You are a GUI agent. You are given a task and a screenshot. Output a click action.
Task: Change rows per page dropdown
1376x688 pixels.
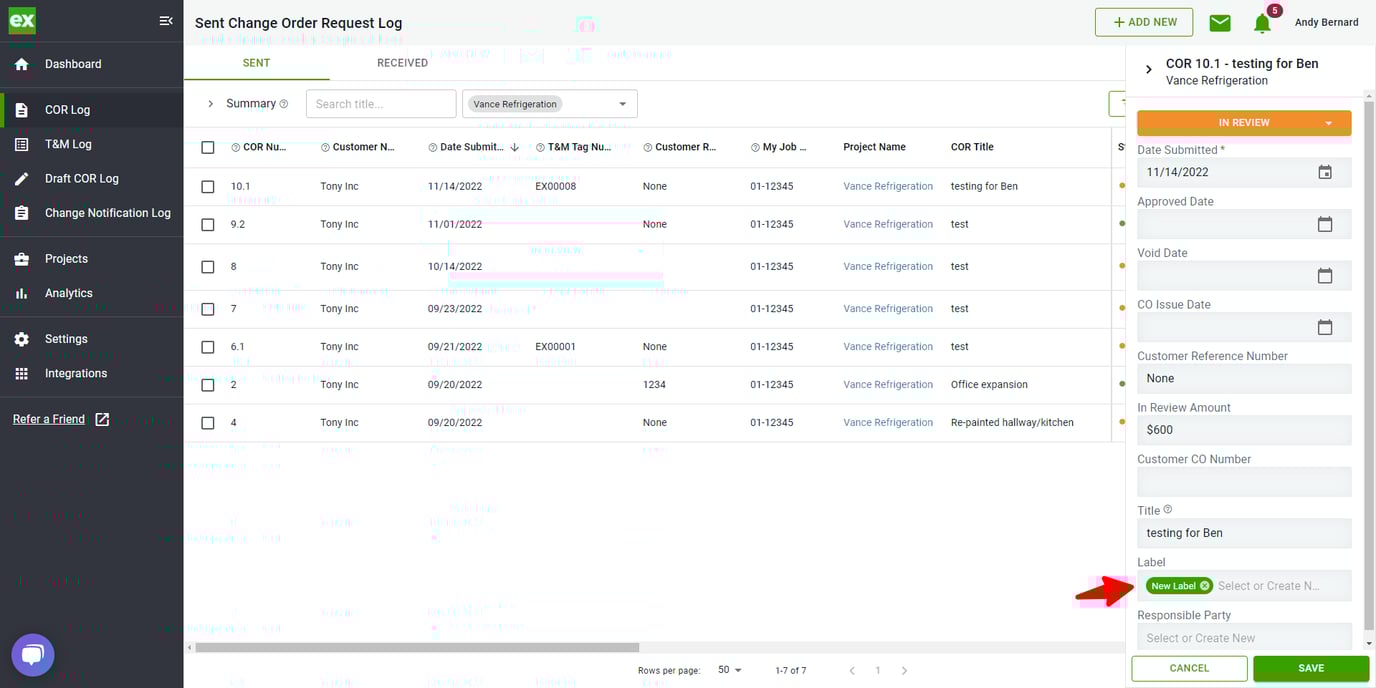coord(730,670)
